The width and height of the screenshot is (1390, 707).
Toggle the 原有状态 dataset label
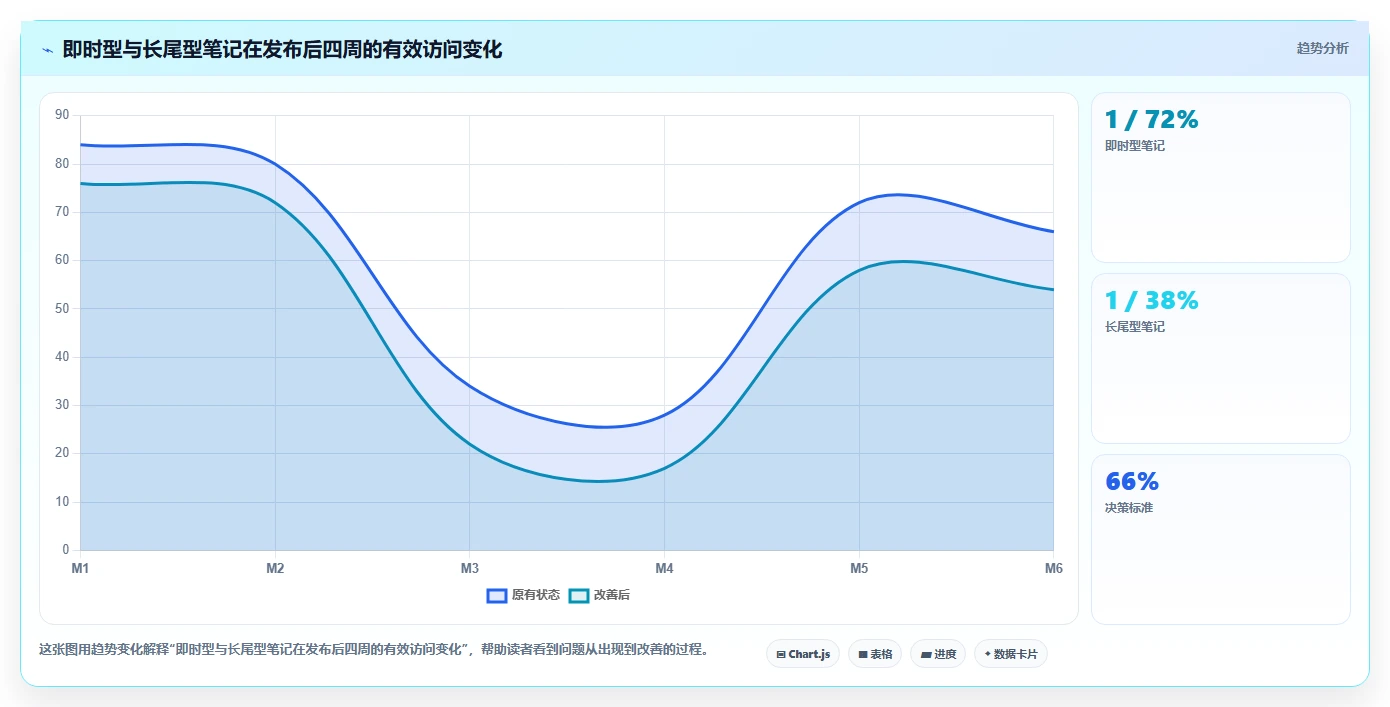pyautogui.click(x=536, y=595)
